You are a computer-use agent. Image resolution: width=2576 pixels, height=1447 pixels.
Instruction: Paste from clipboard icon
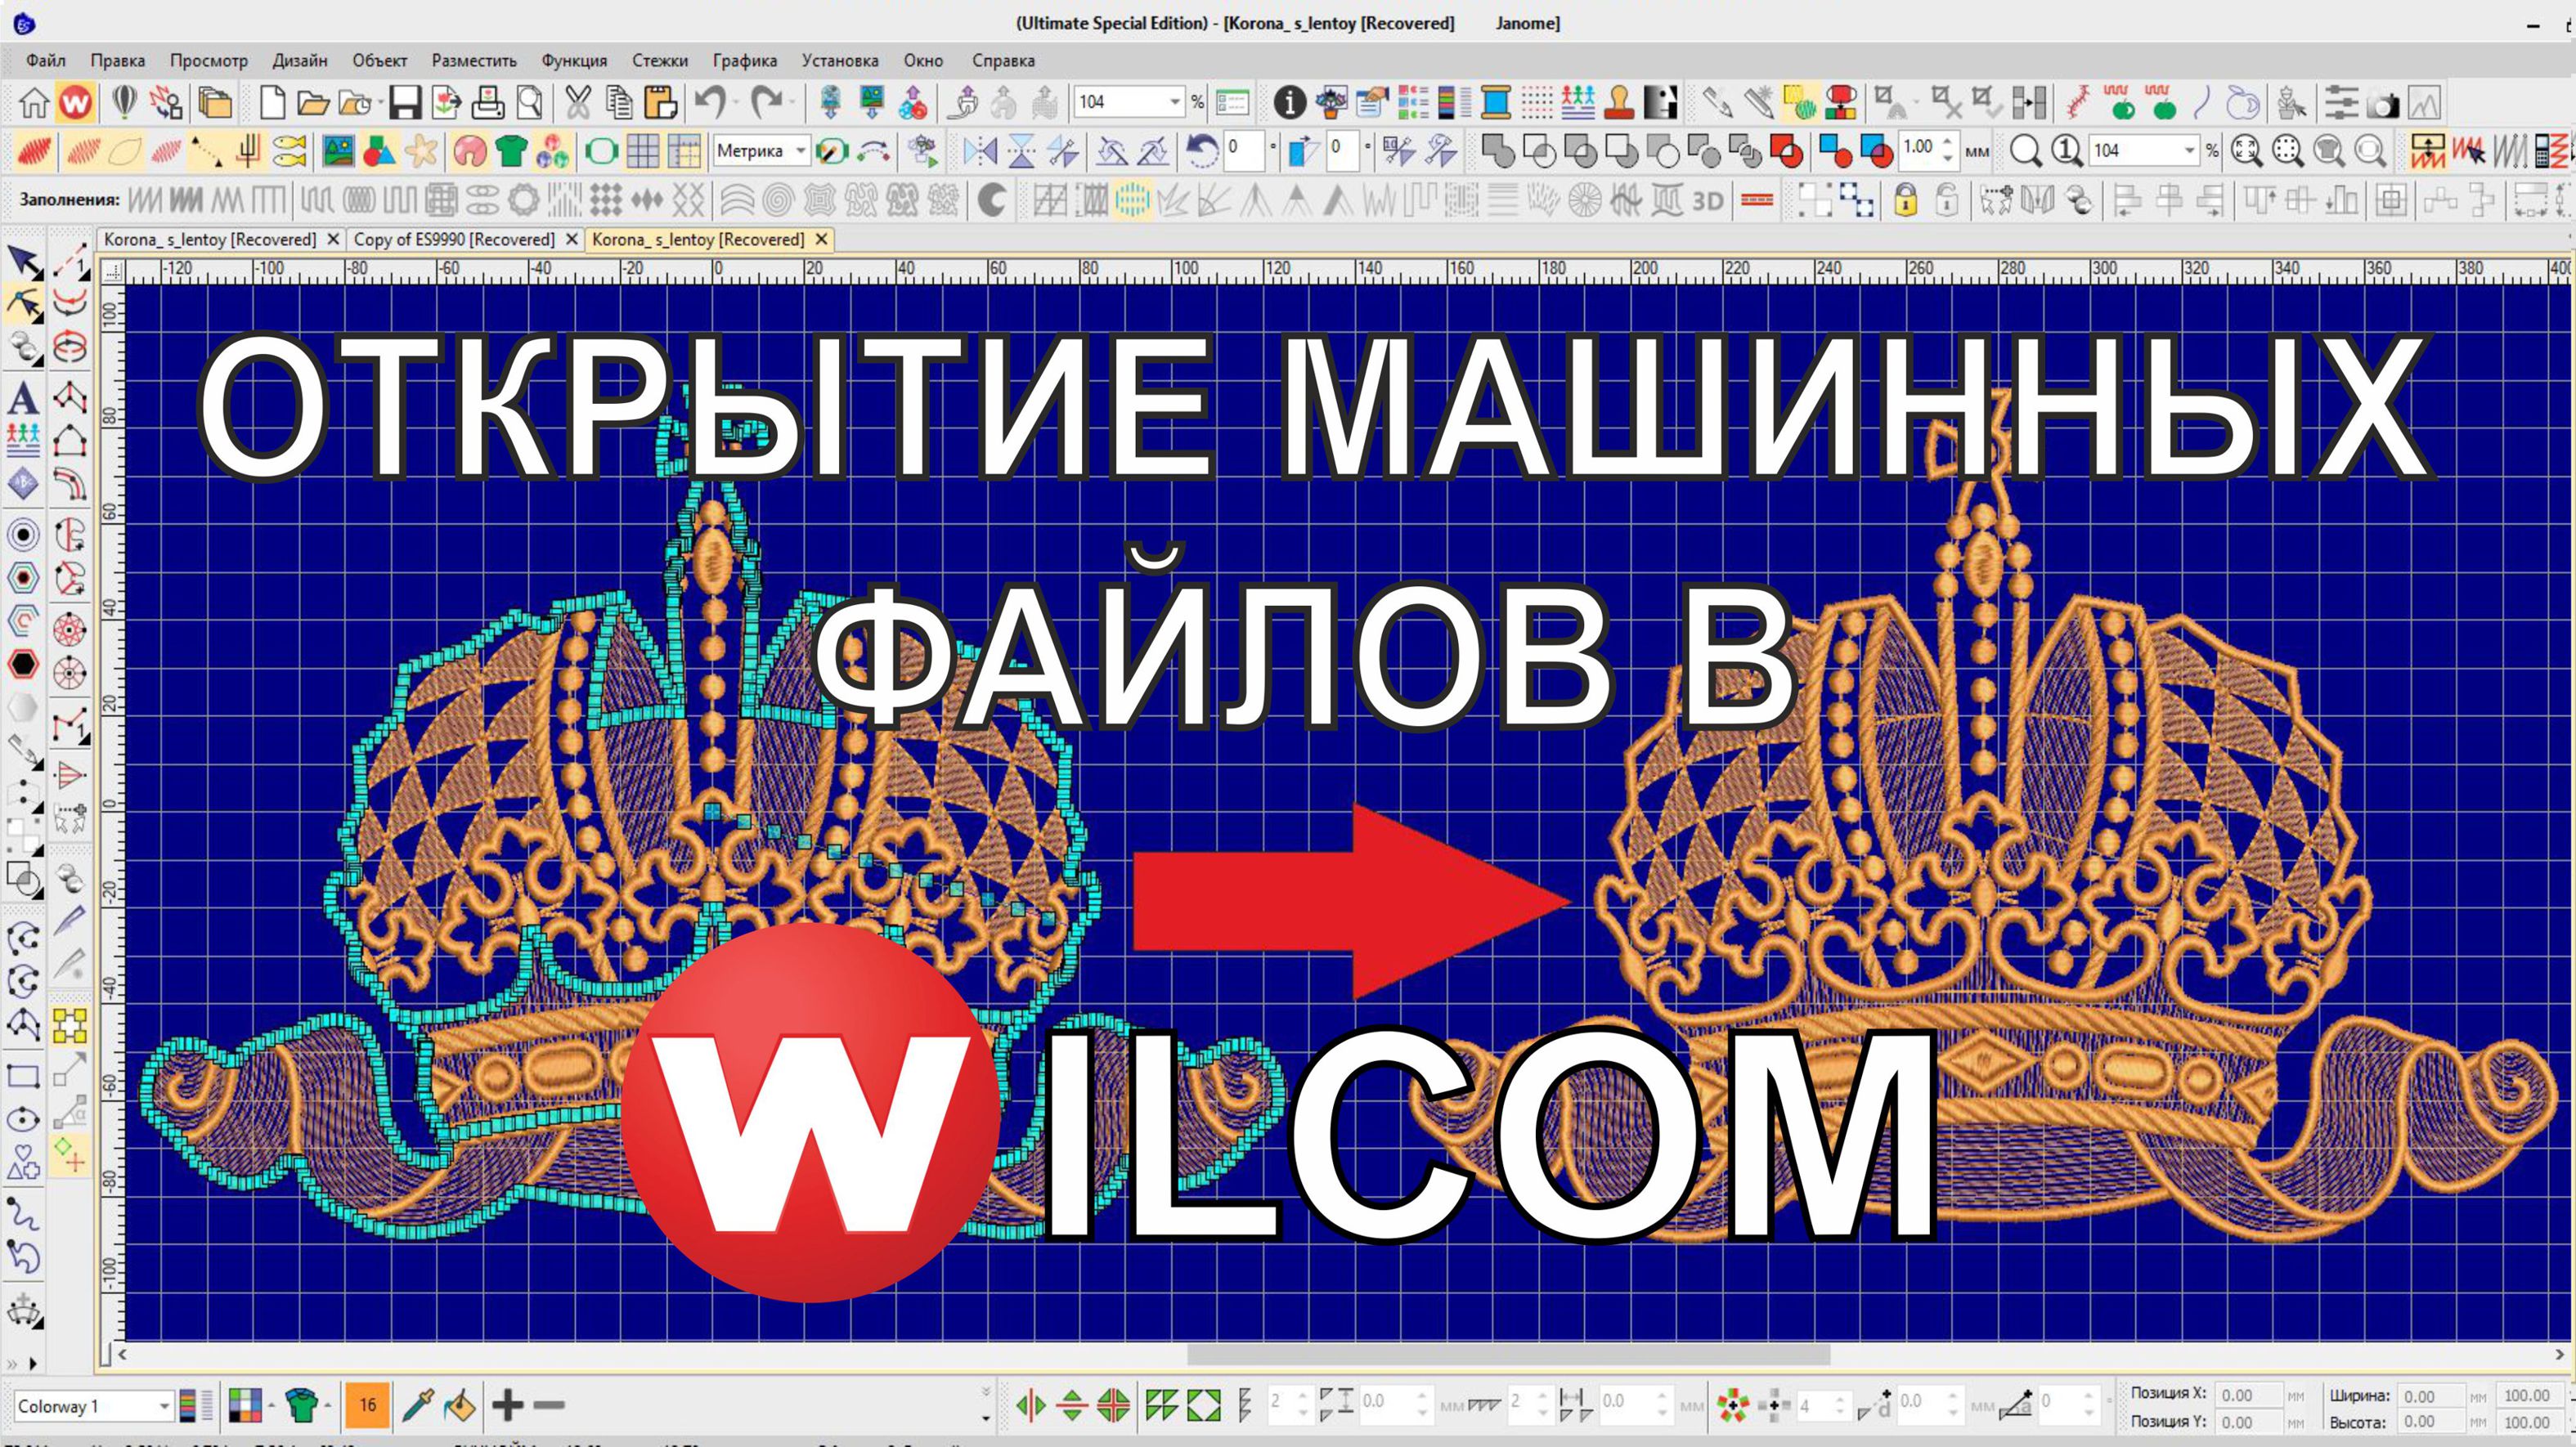[660, 102]
